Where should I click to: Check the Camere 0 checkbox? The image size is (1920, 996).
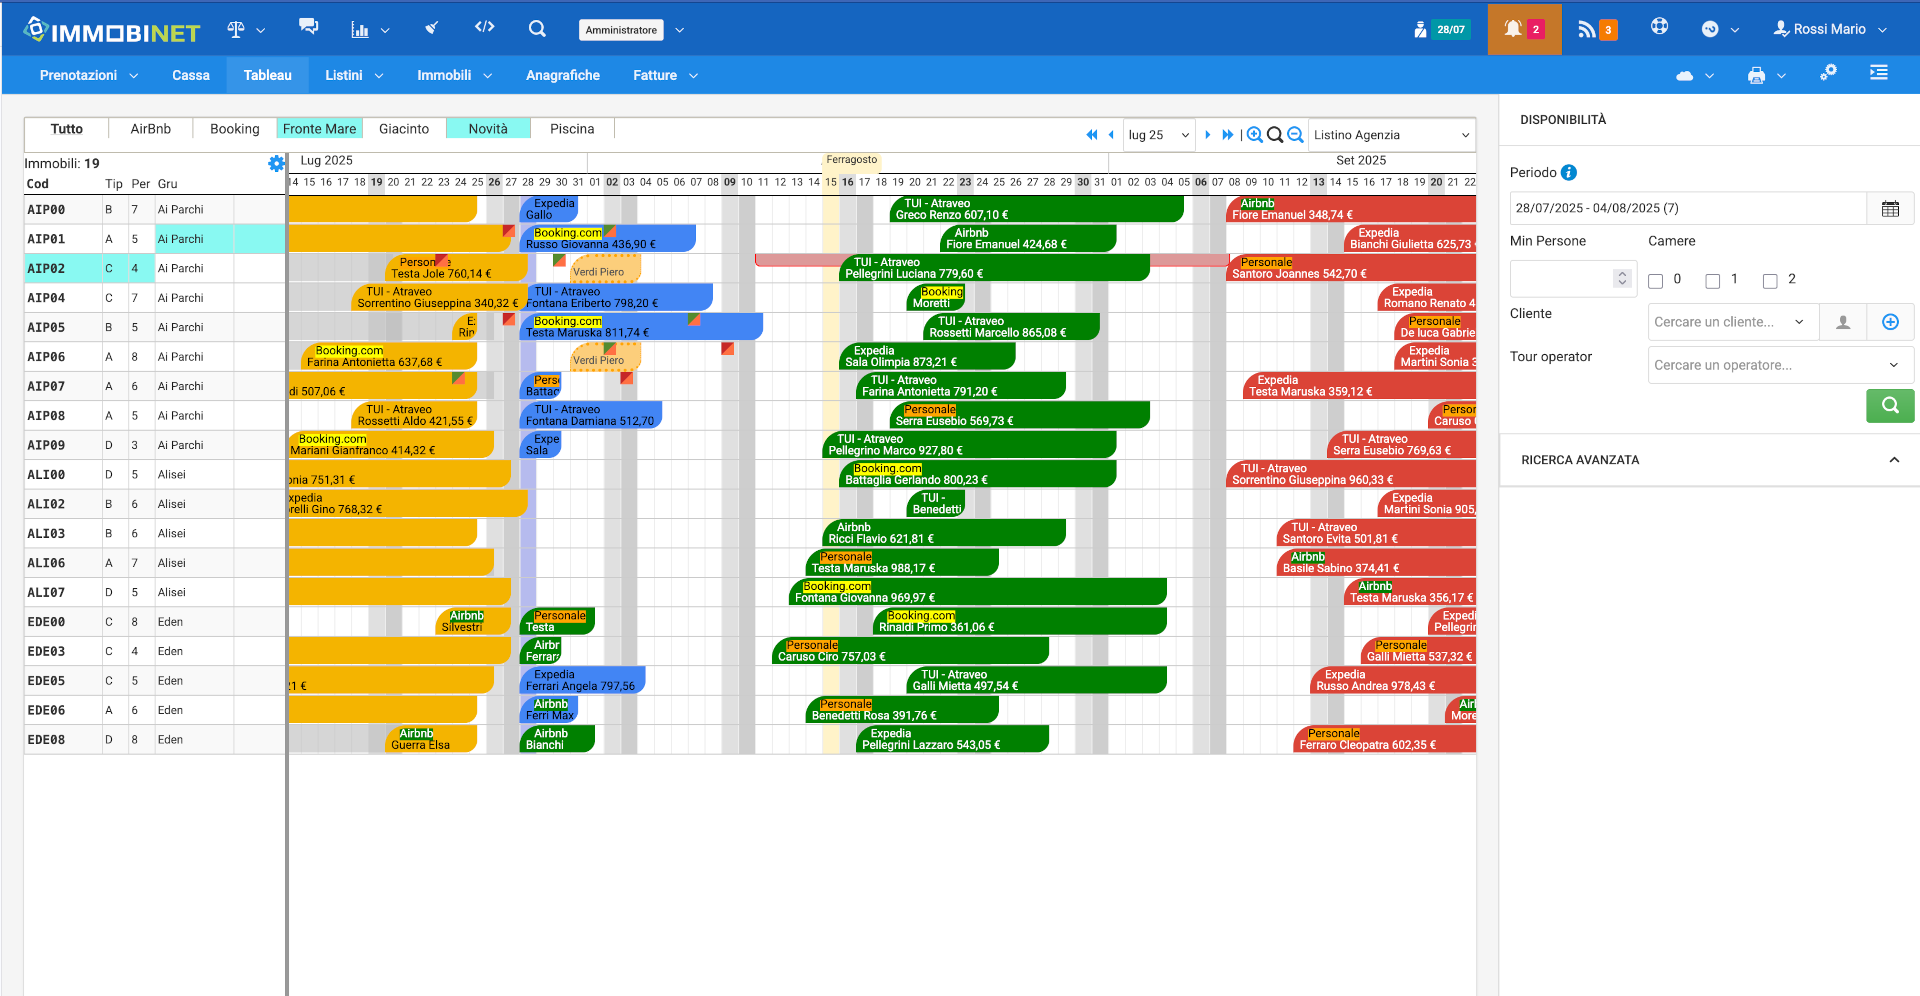(x=1656, y=281)
